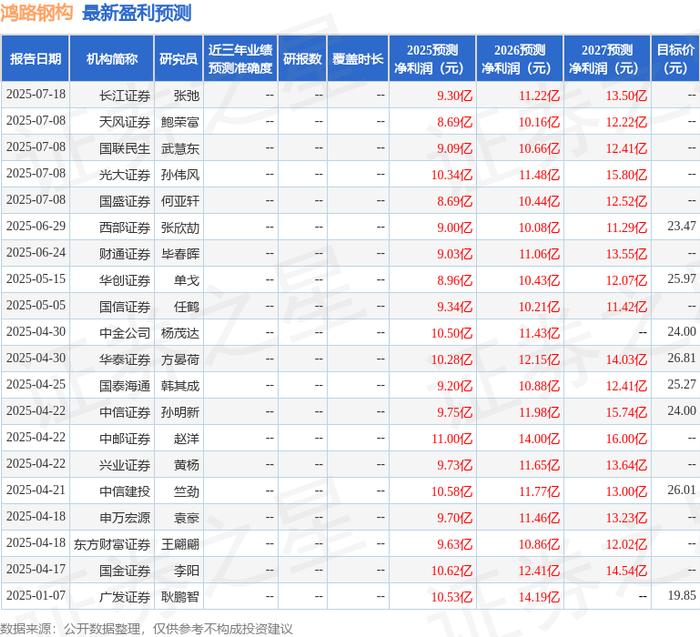This screenshot has height=637, width=700.
Task: Click the 目标价 column header
Action: click(x=675, y=58)
